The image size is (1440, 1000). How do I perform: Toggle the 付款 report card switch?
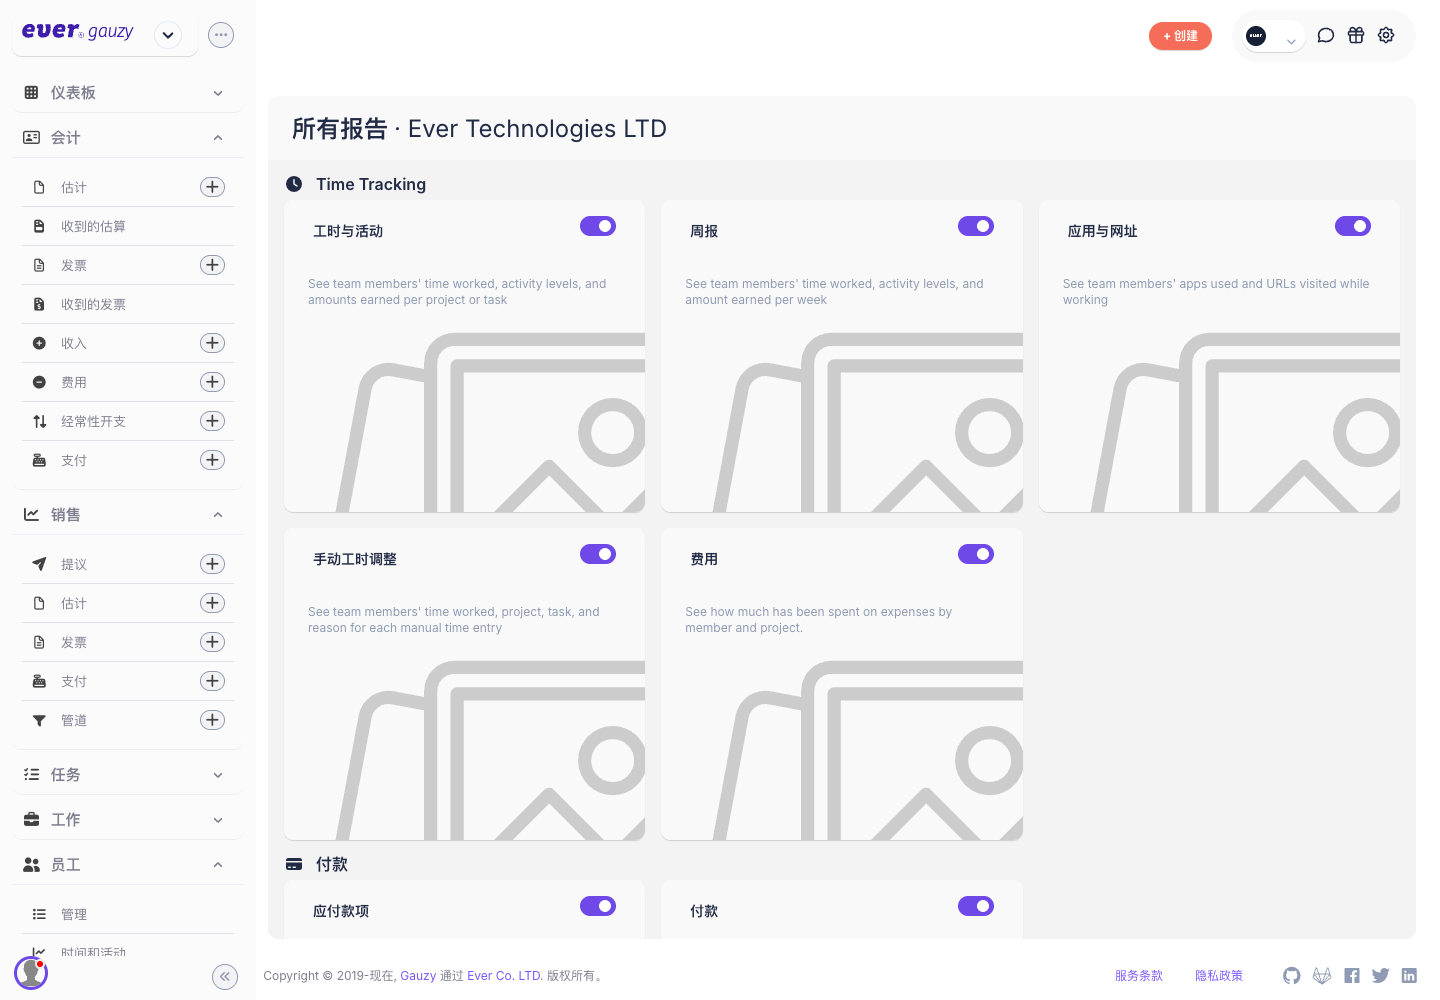976,906
